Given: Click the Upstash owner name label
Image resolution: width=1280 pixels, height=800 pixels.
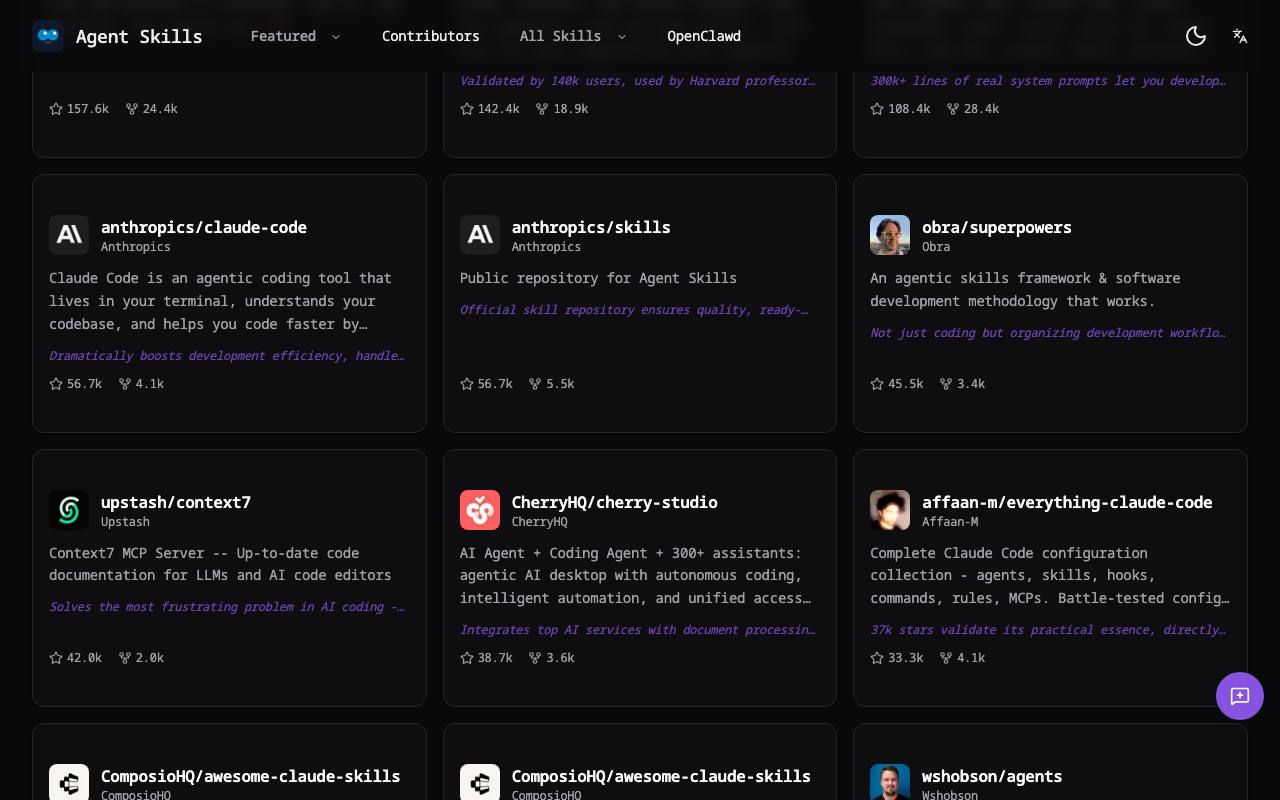Looking at the screenshot, I should coord(125,522).
